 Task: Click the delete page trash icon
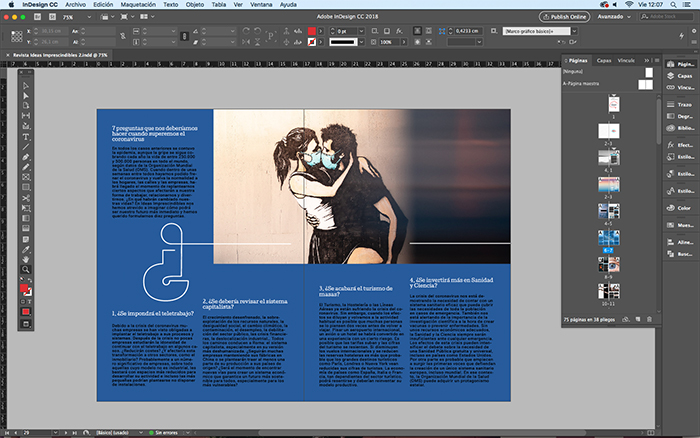pyautogui.click(x=649, y=319)
